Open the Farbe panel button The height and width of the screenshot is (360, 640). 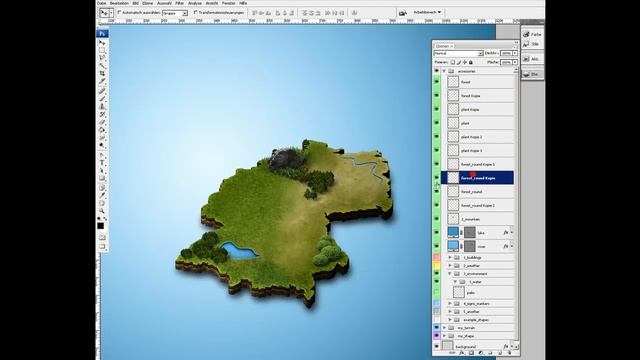click(x=532, y=34)
